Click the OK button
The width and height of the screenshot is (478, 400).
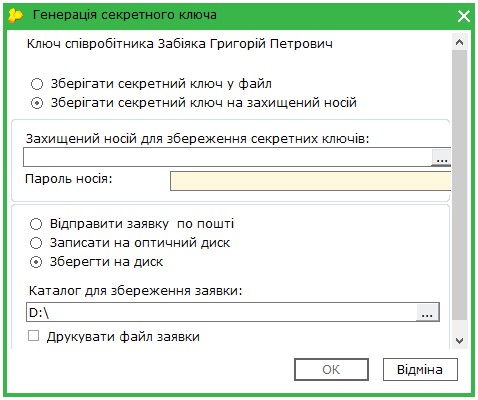pyautogui.click(x=331, y=369)
